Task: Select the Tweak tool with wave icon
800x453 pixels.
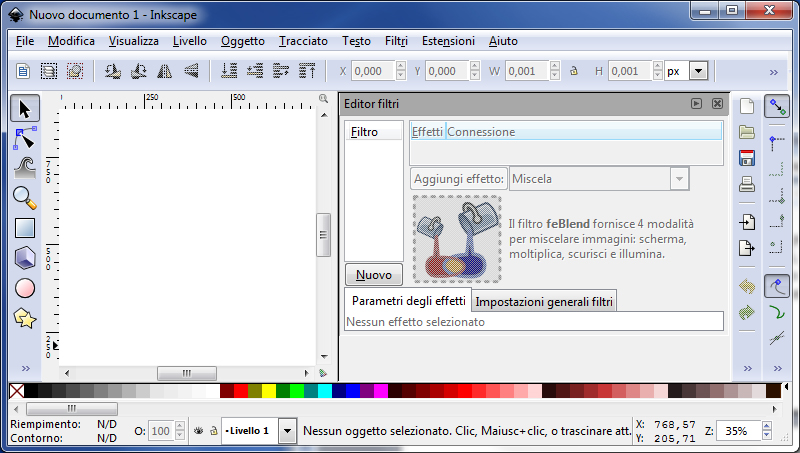Action: pyautogui.click(x=25, y=167)
